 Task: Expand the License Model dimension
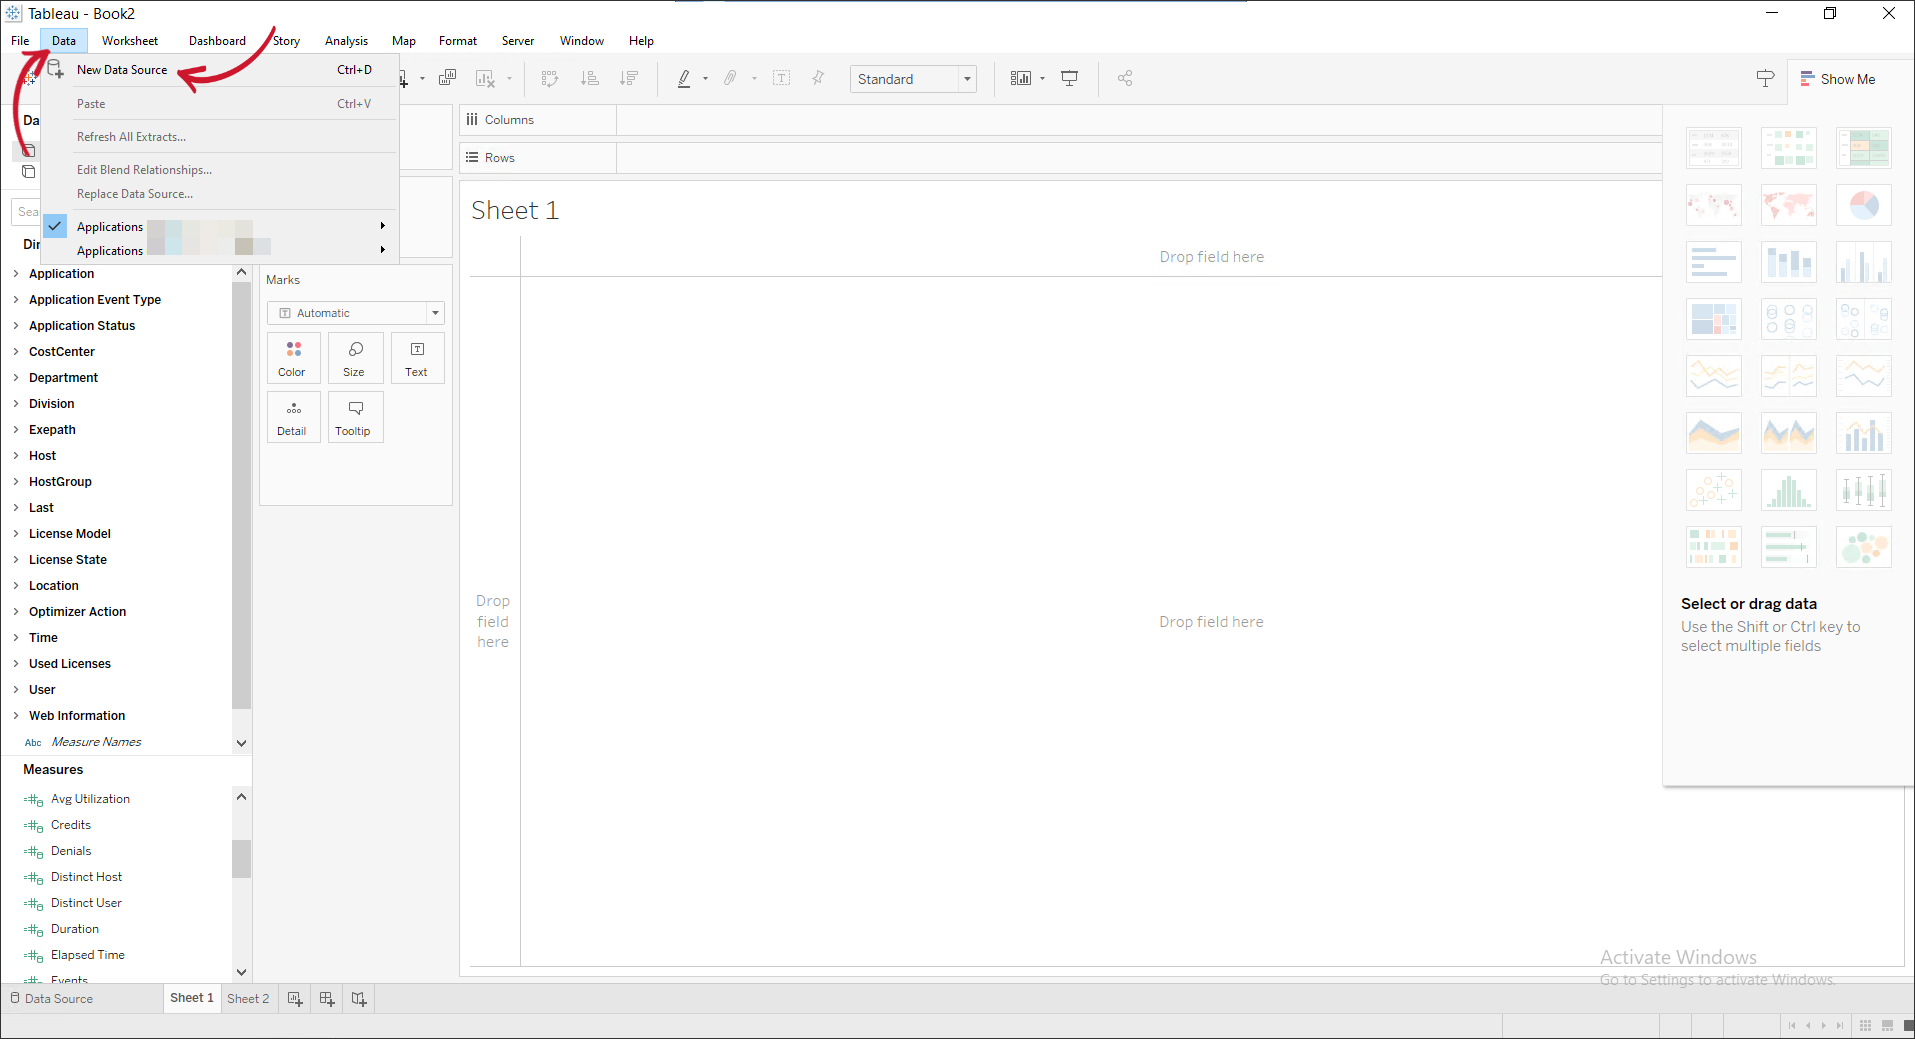16,534
